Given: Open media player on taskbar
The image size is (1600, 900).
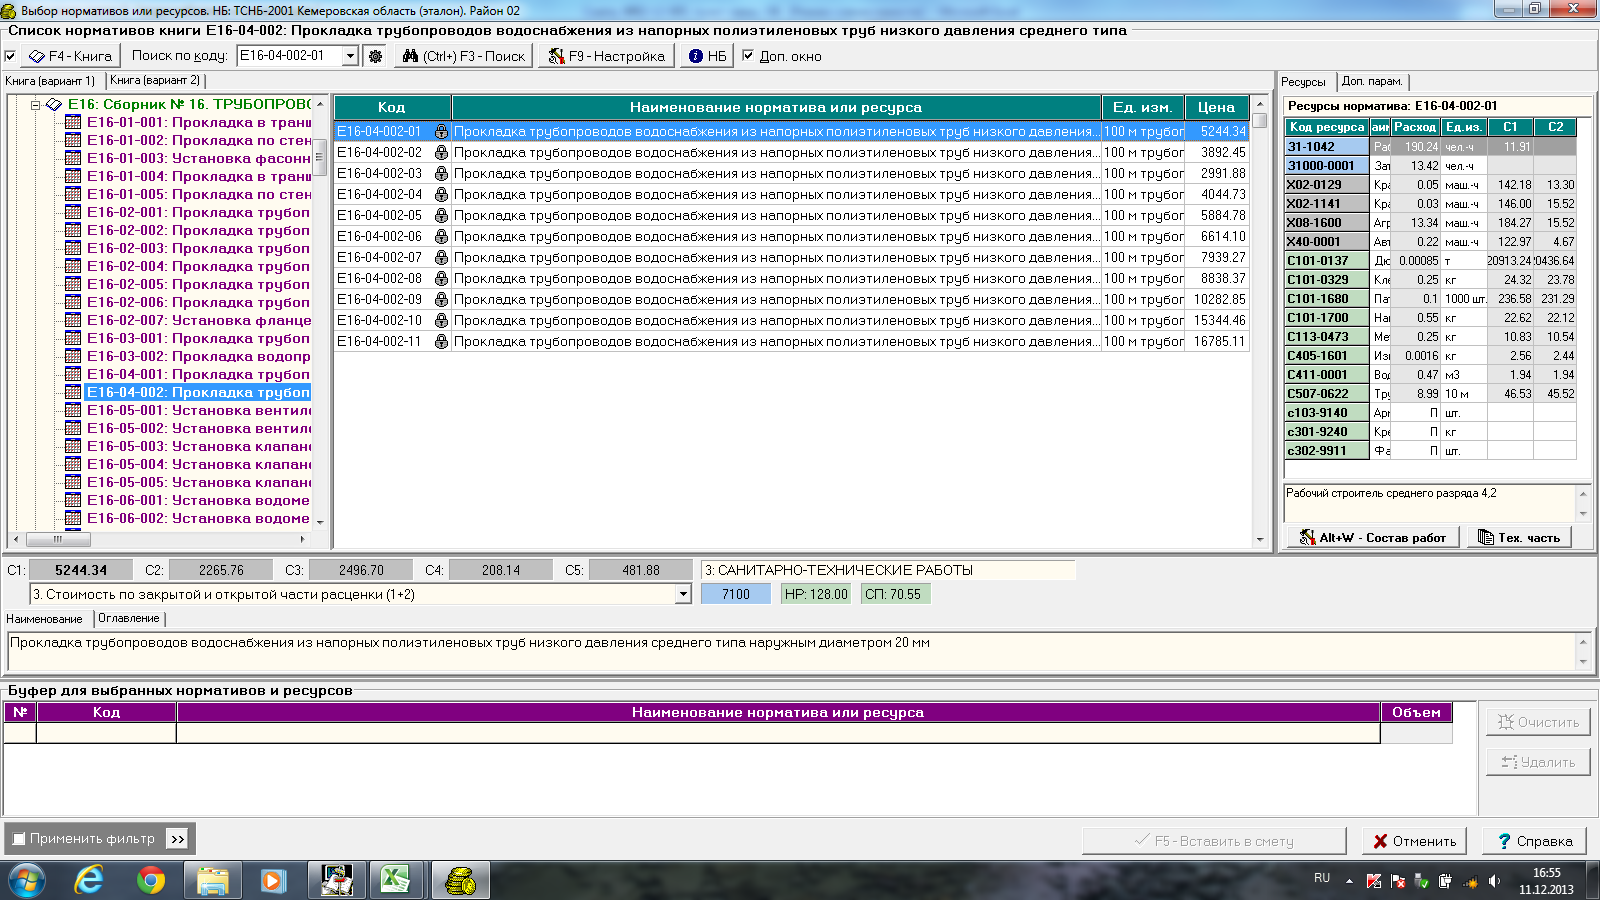Looking at the screenshot, I should click(x=272, y=881).
